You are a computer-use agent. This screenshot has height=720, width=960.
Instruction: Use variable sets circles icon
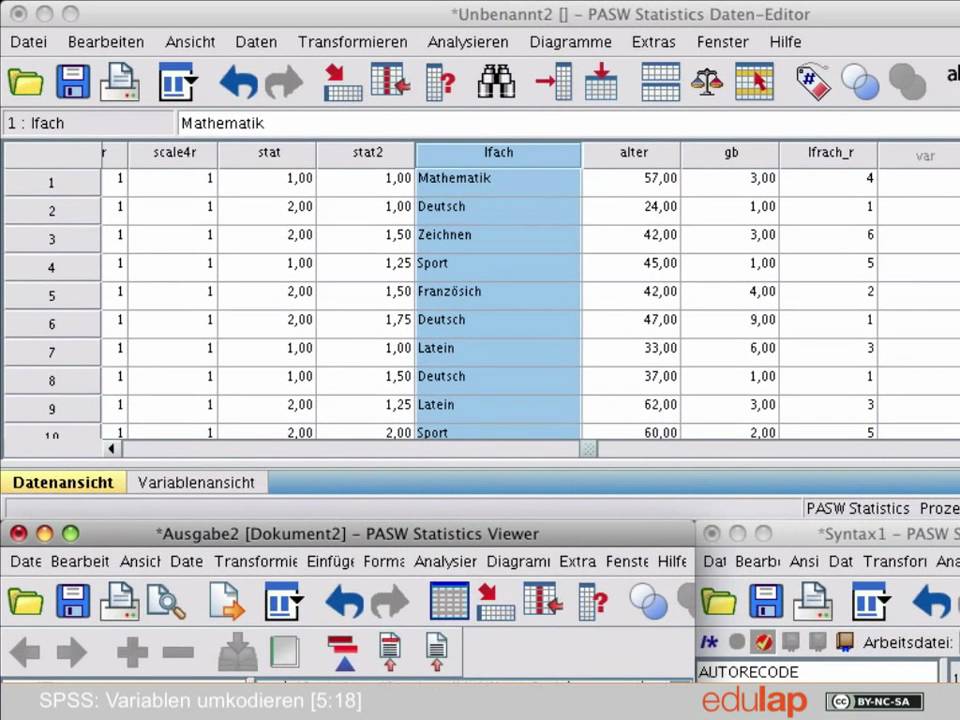pos(860,82)
